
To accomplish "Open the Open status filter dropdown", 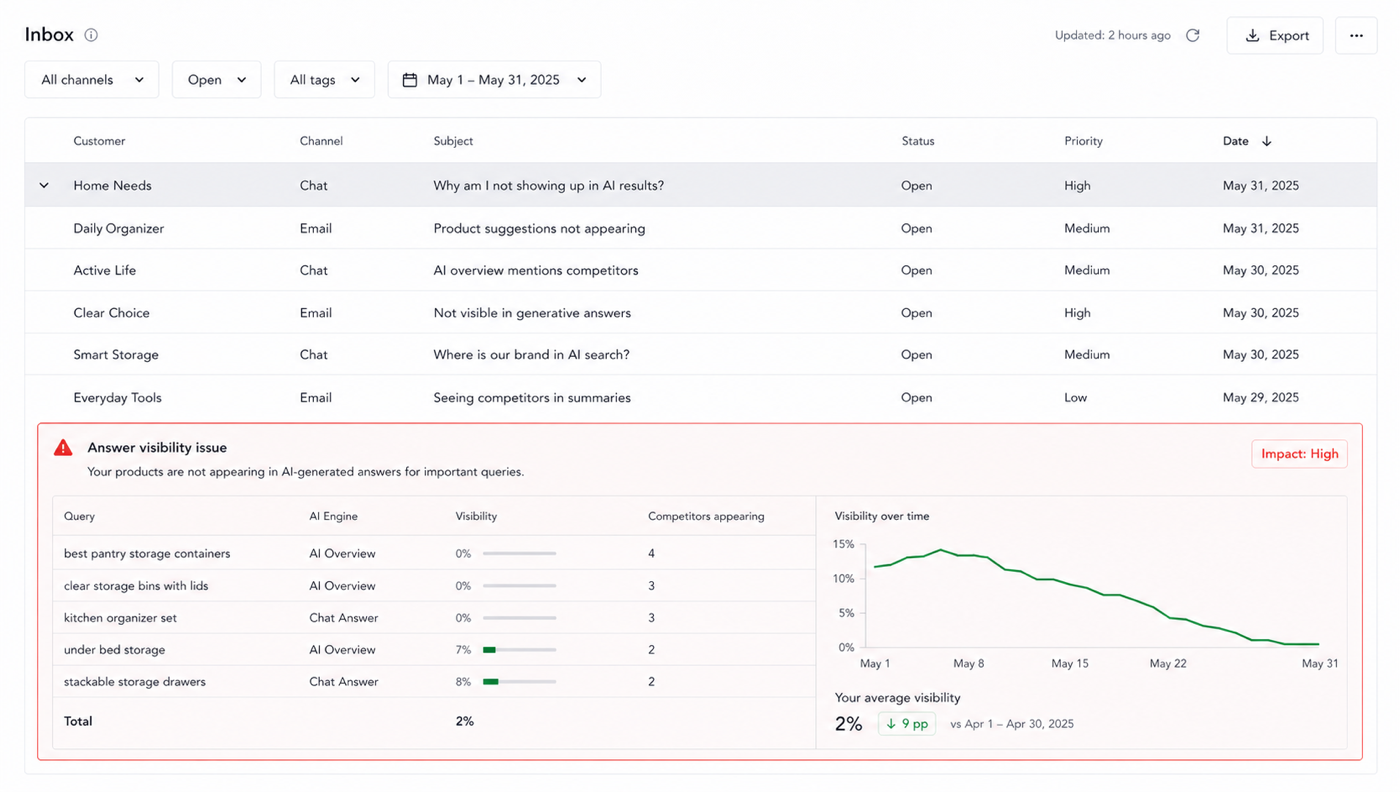I will point(216,80).
